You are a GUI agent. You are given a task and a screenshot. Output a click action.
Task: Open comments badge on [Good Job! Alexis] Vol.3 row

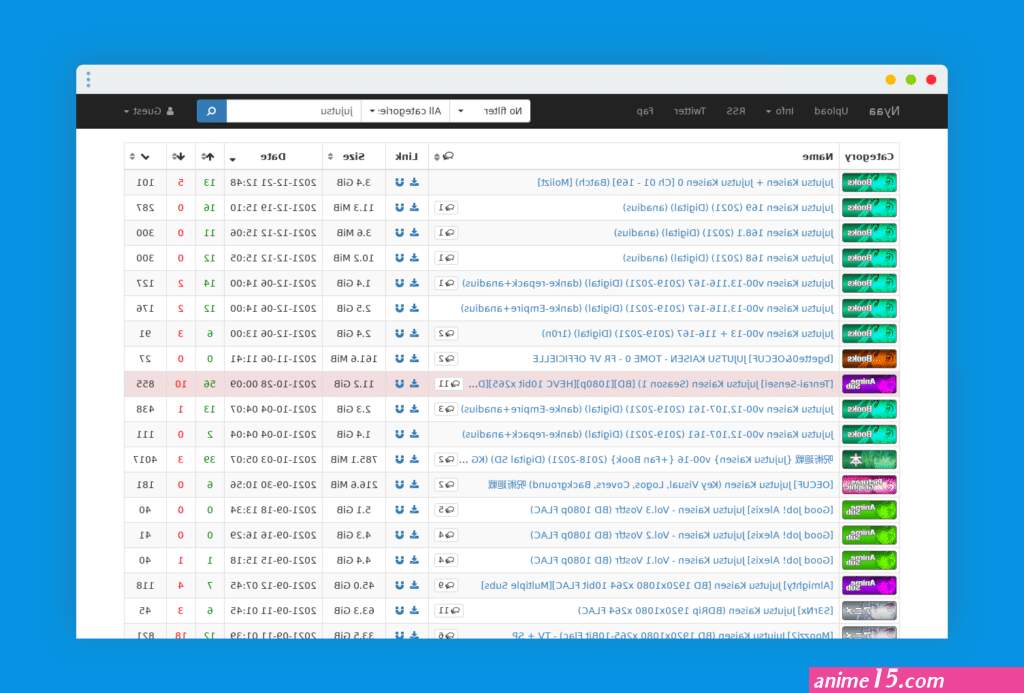pos(446,509)
